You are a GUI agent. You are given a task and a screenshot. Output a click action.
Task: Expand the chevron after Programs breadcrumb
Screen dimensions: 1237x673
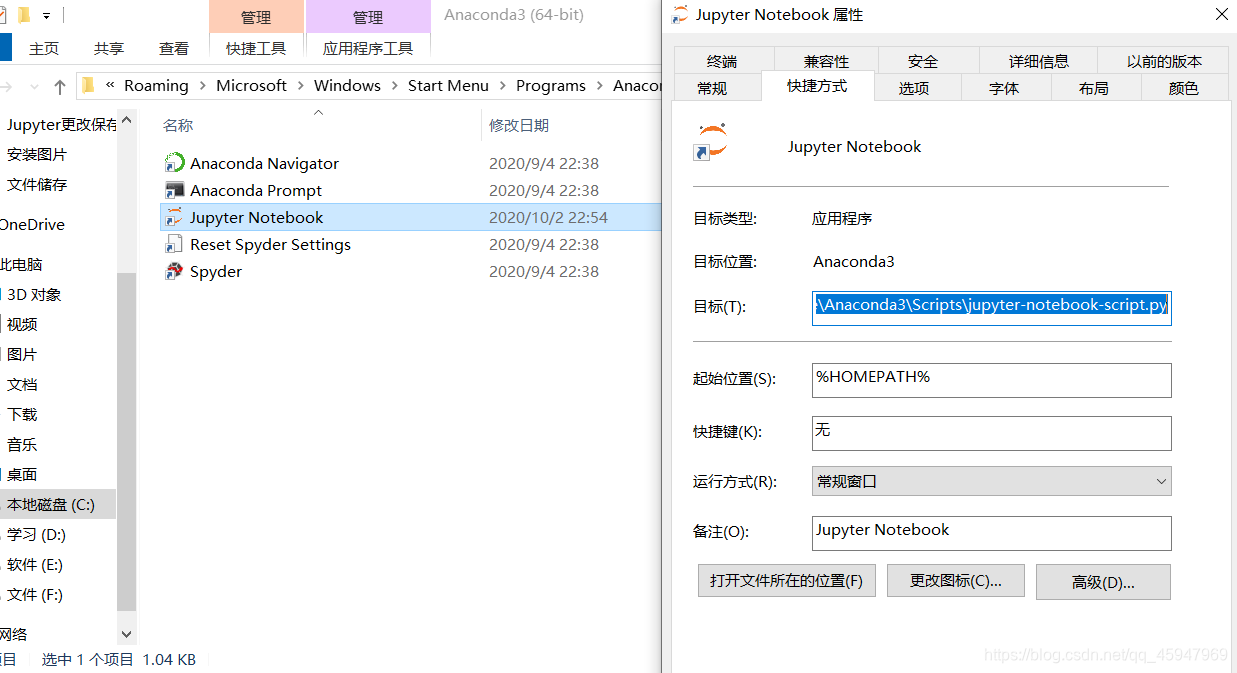[599, 86]
